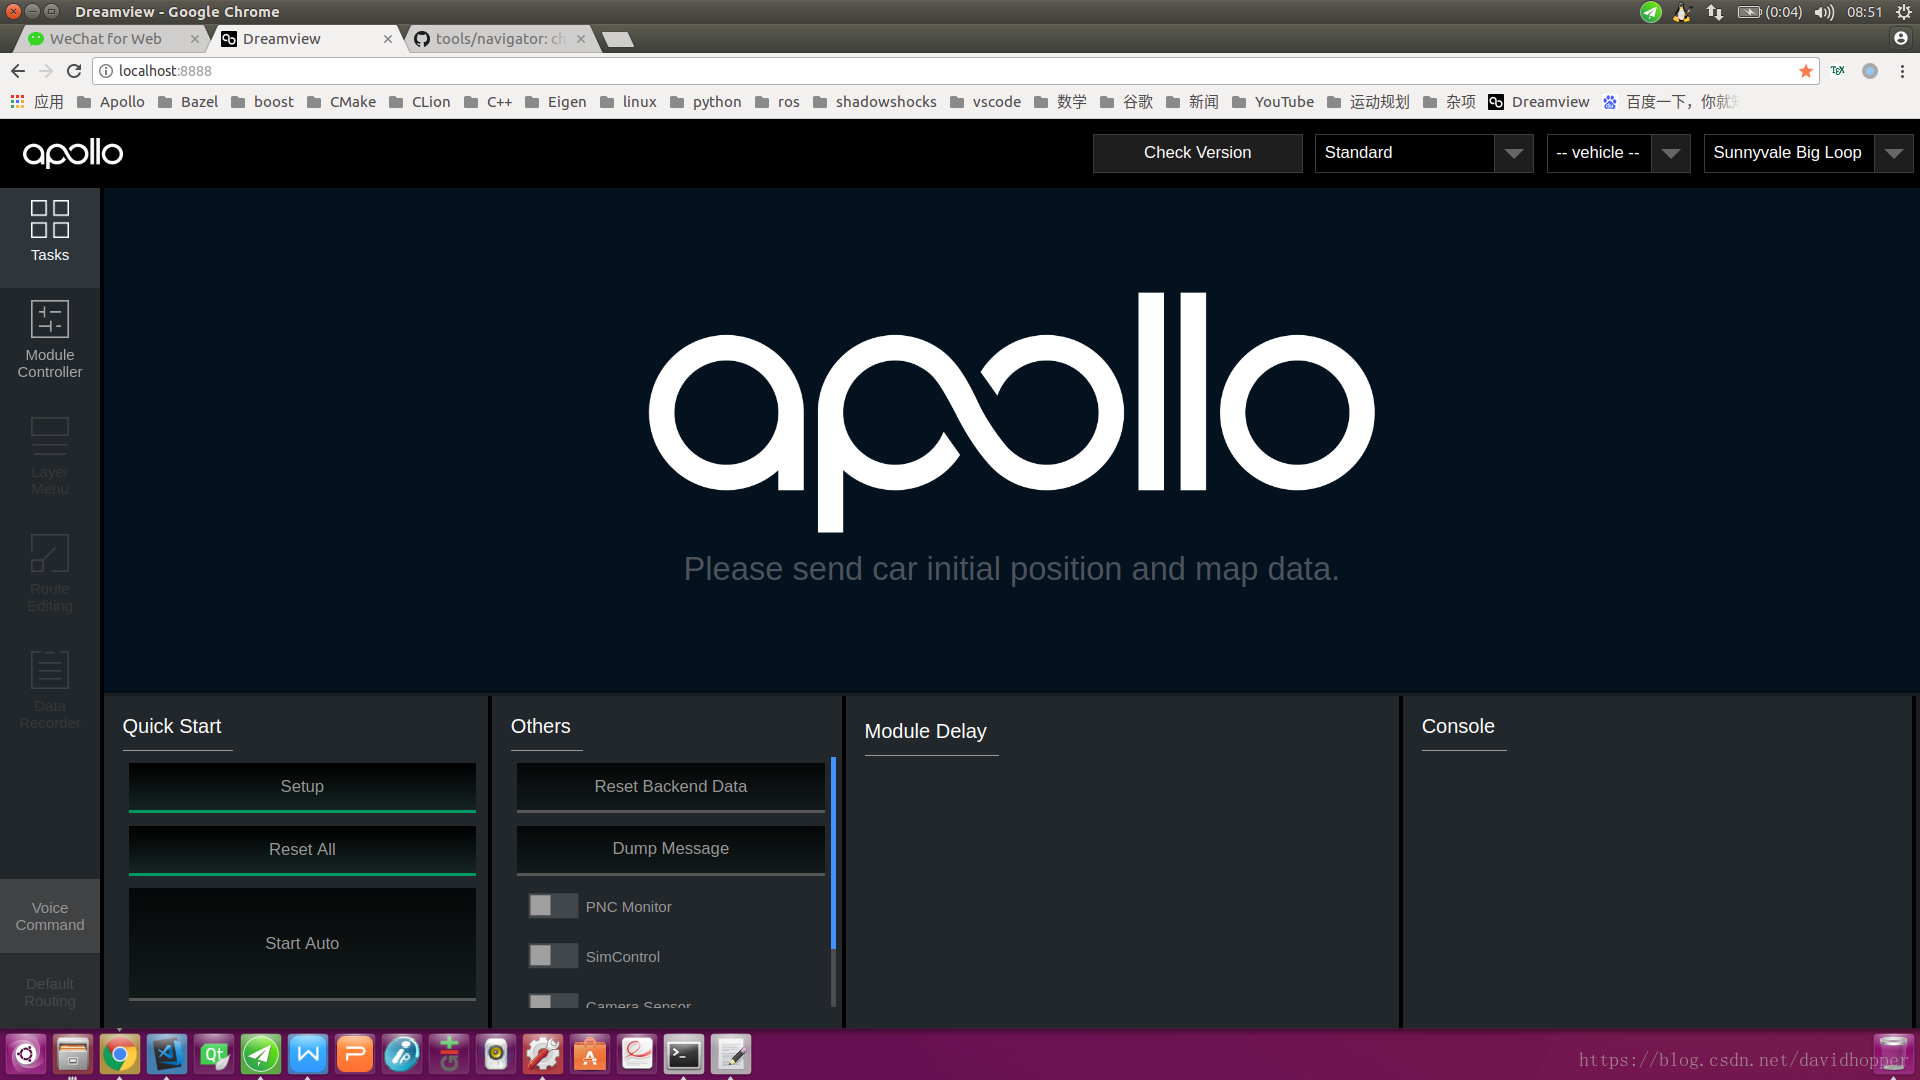
Task: Toggle the PNC Monitor switch
Action: tap(552, 906)
